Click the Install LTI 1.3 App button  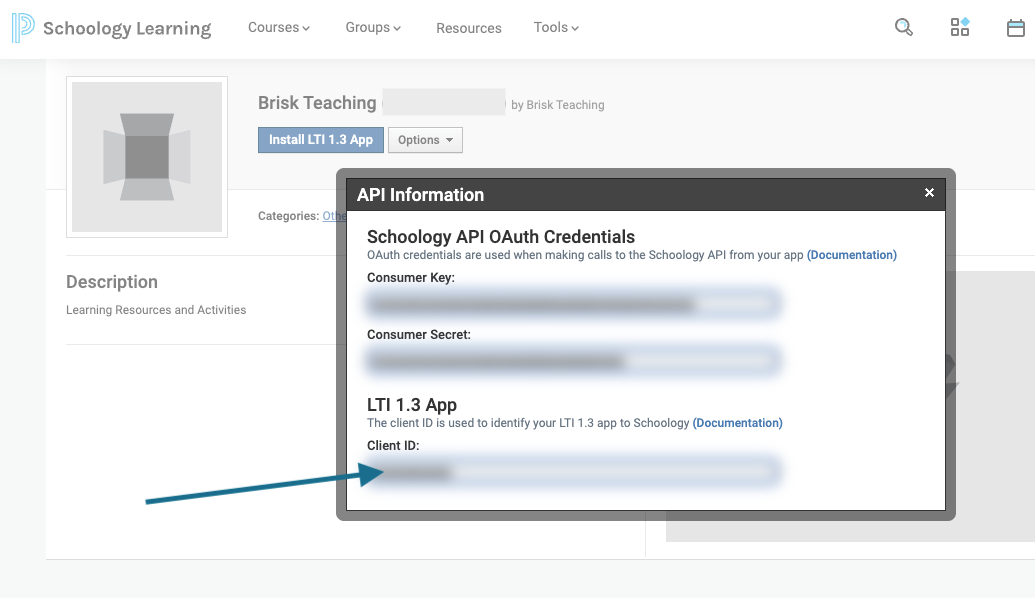point(321,140)
